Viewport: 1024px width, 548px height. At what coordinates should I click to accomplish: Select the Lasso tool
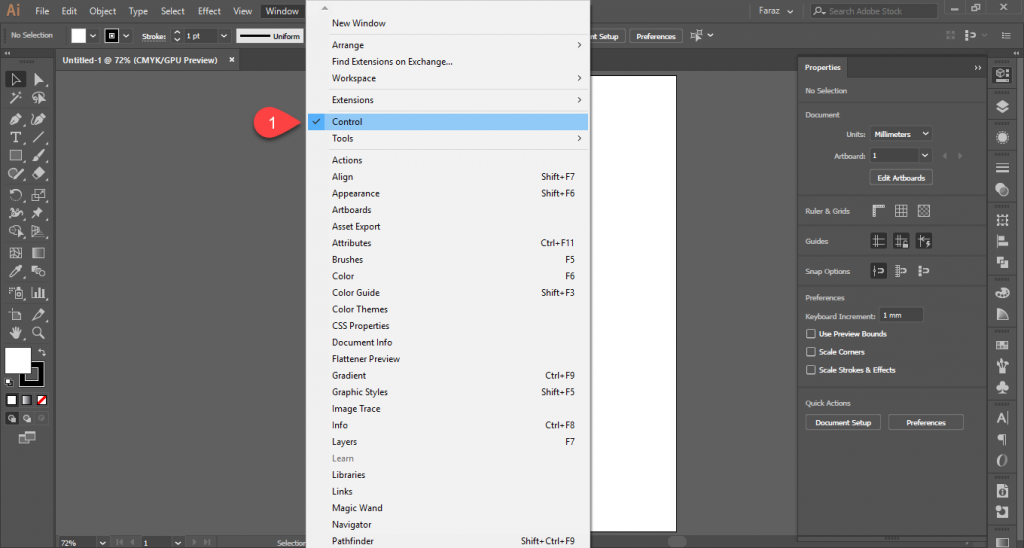(39, 98)
